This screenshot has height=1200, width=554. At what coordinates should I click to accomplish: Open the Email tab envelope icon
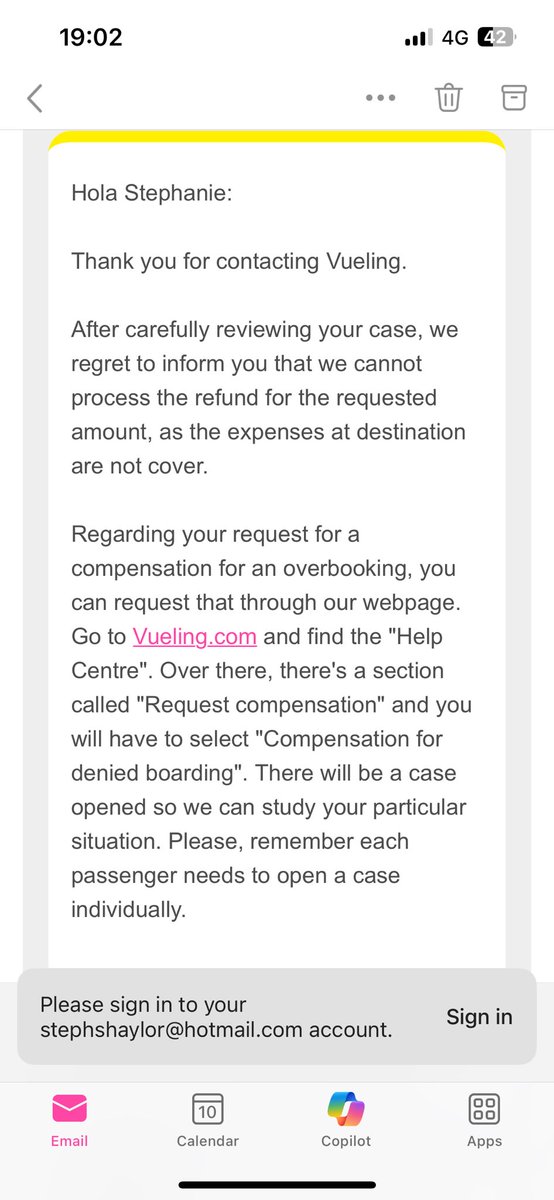pos(70,1109)
